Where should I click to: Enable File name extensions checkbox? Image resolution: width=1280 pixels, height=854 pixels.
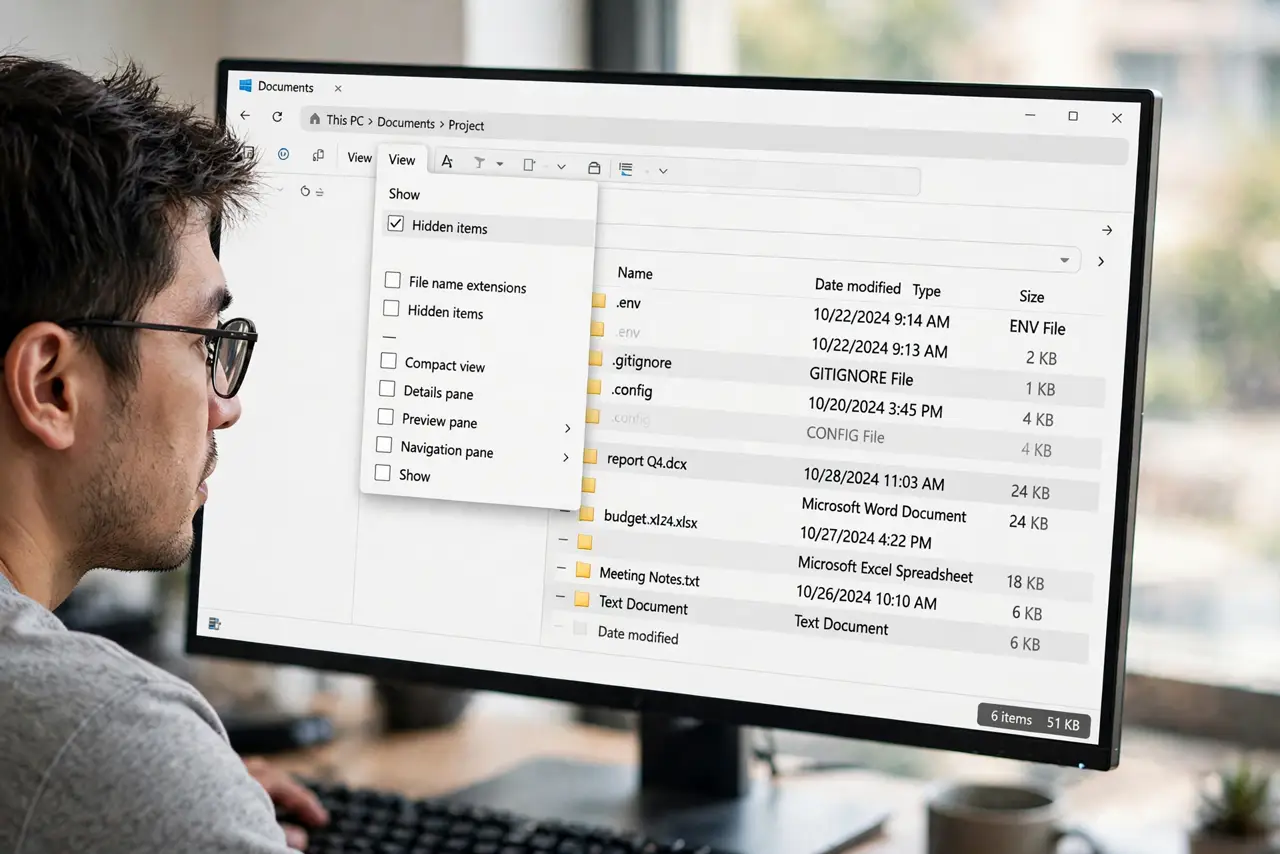(x=392, y=281)
